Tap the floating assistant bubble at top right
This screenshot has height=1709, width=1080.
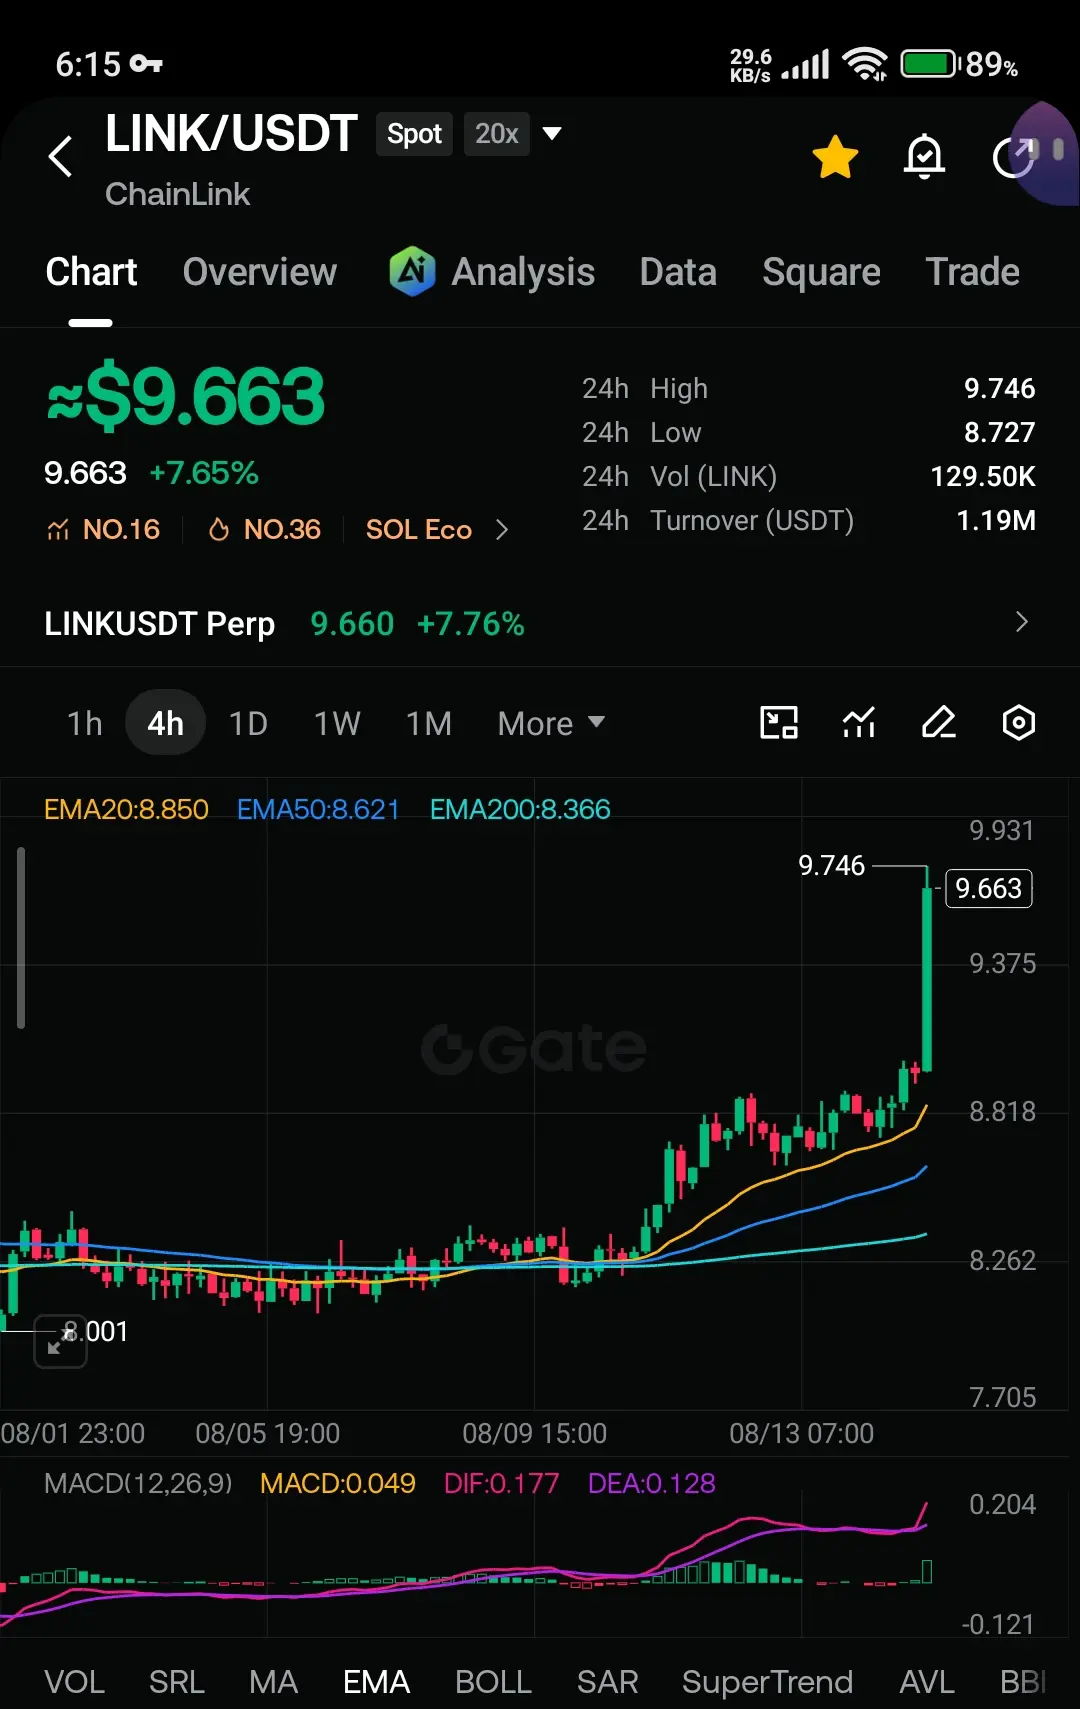click(x=1045, y=152)
